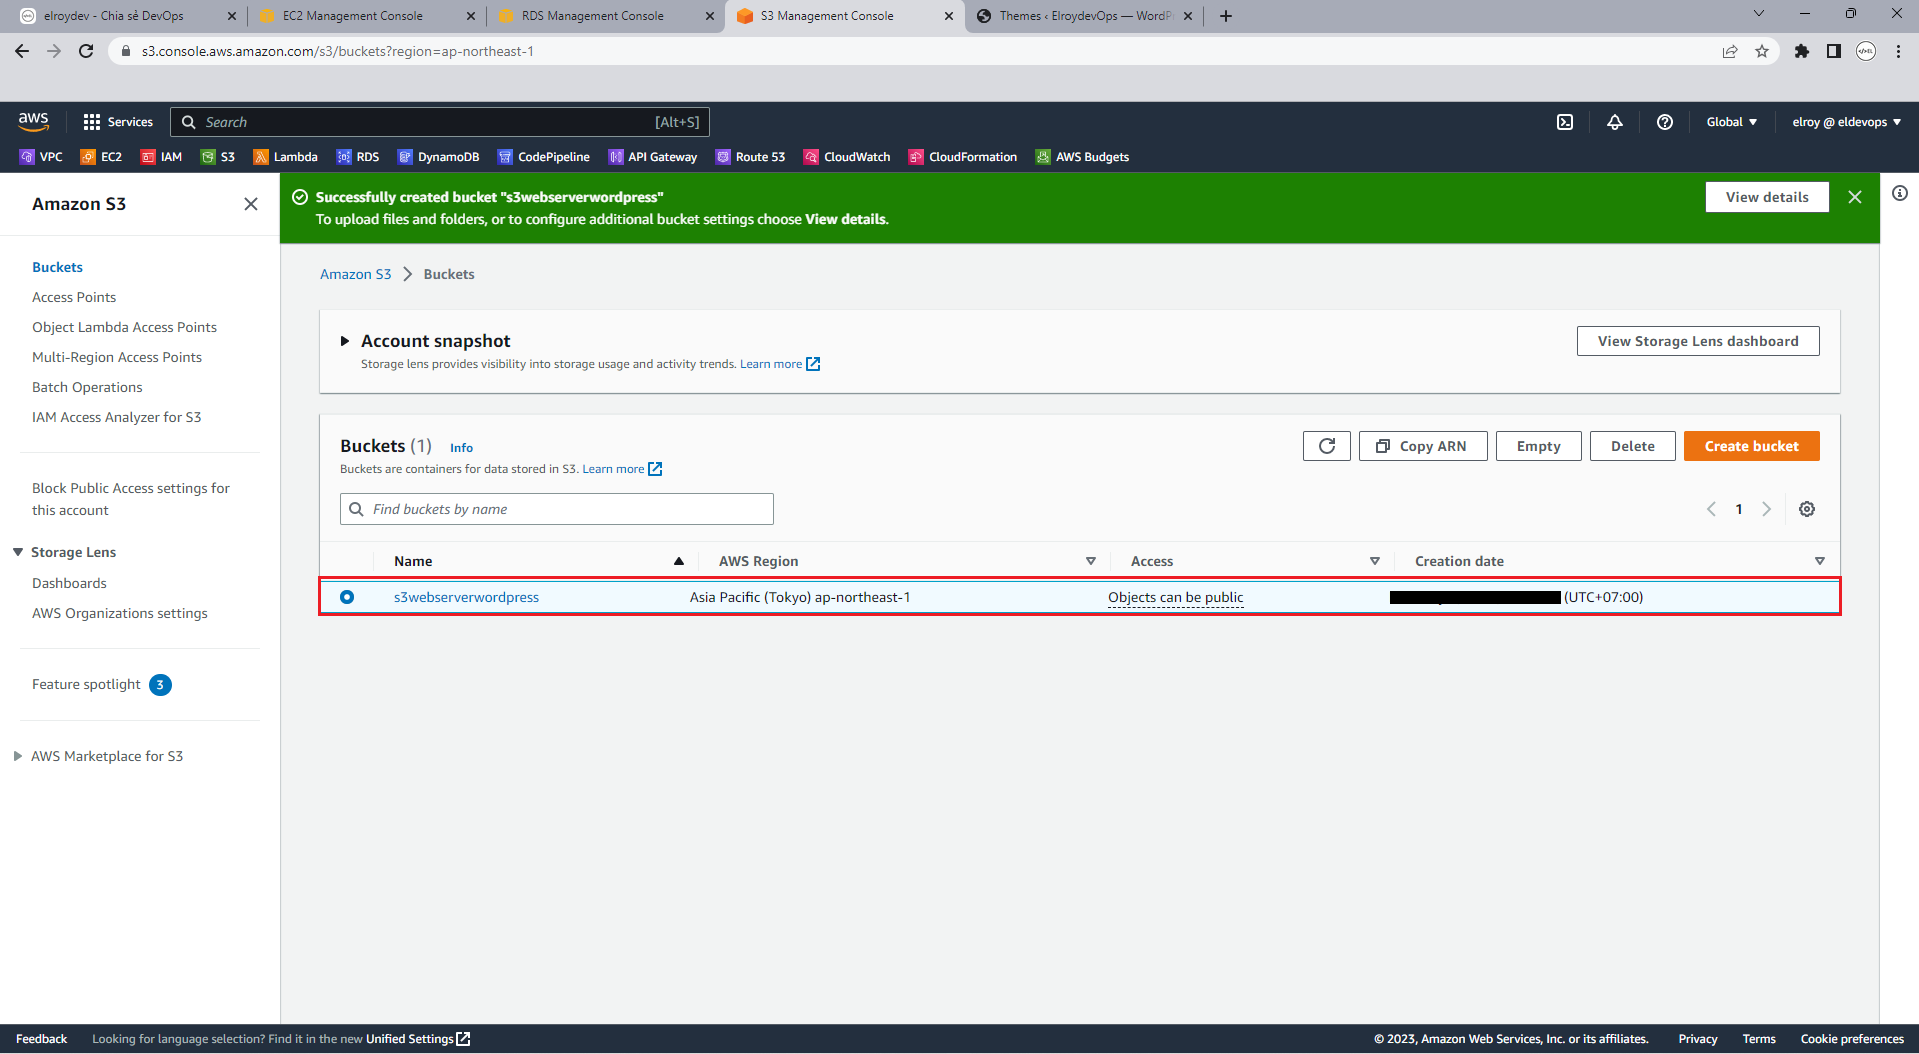Click Amazon S3 breadcrumb link

tap(355, 274)
